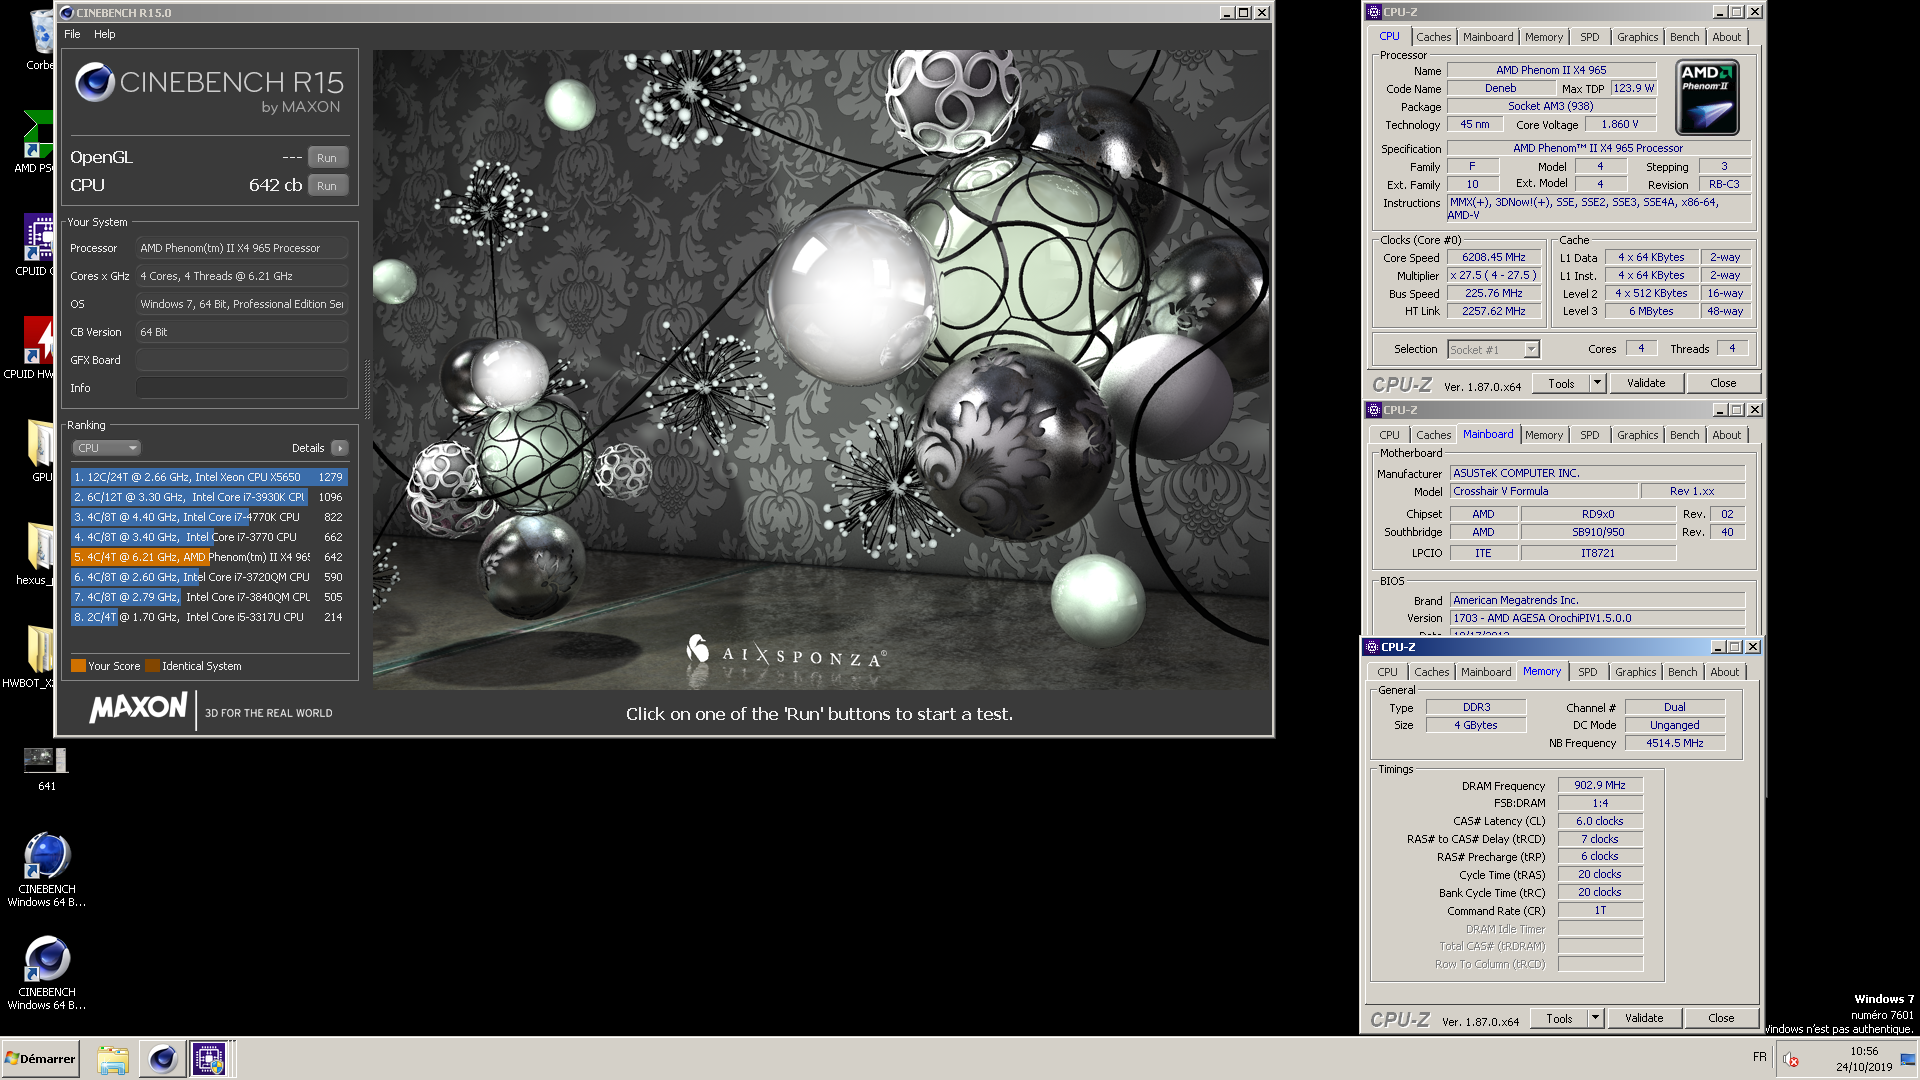Run the OpenGL benchmark
This screenshot has height=1080, width=1920.
point(327,158)
